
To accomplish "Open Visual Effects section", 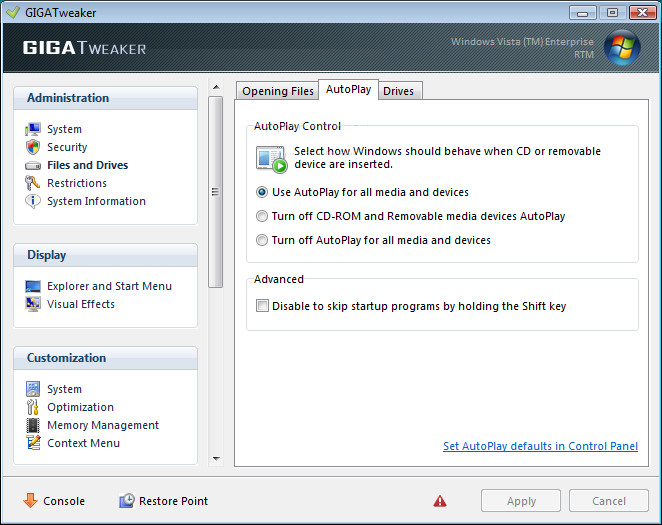I will (81, 304).
